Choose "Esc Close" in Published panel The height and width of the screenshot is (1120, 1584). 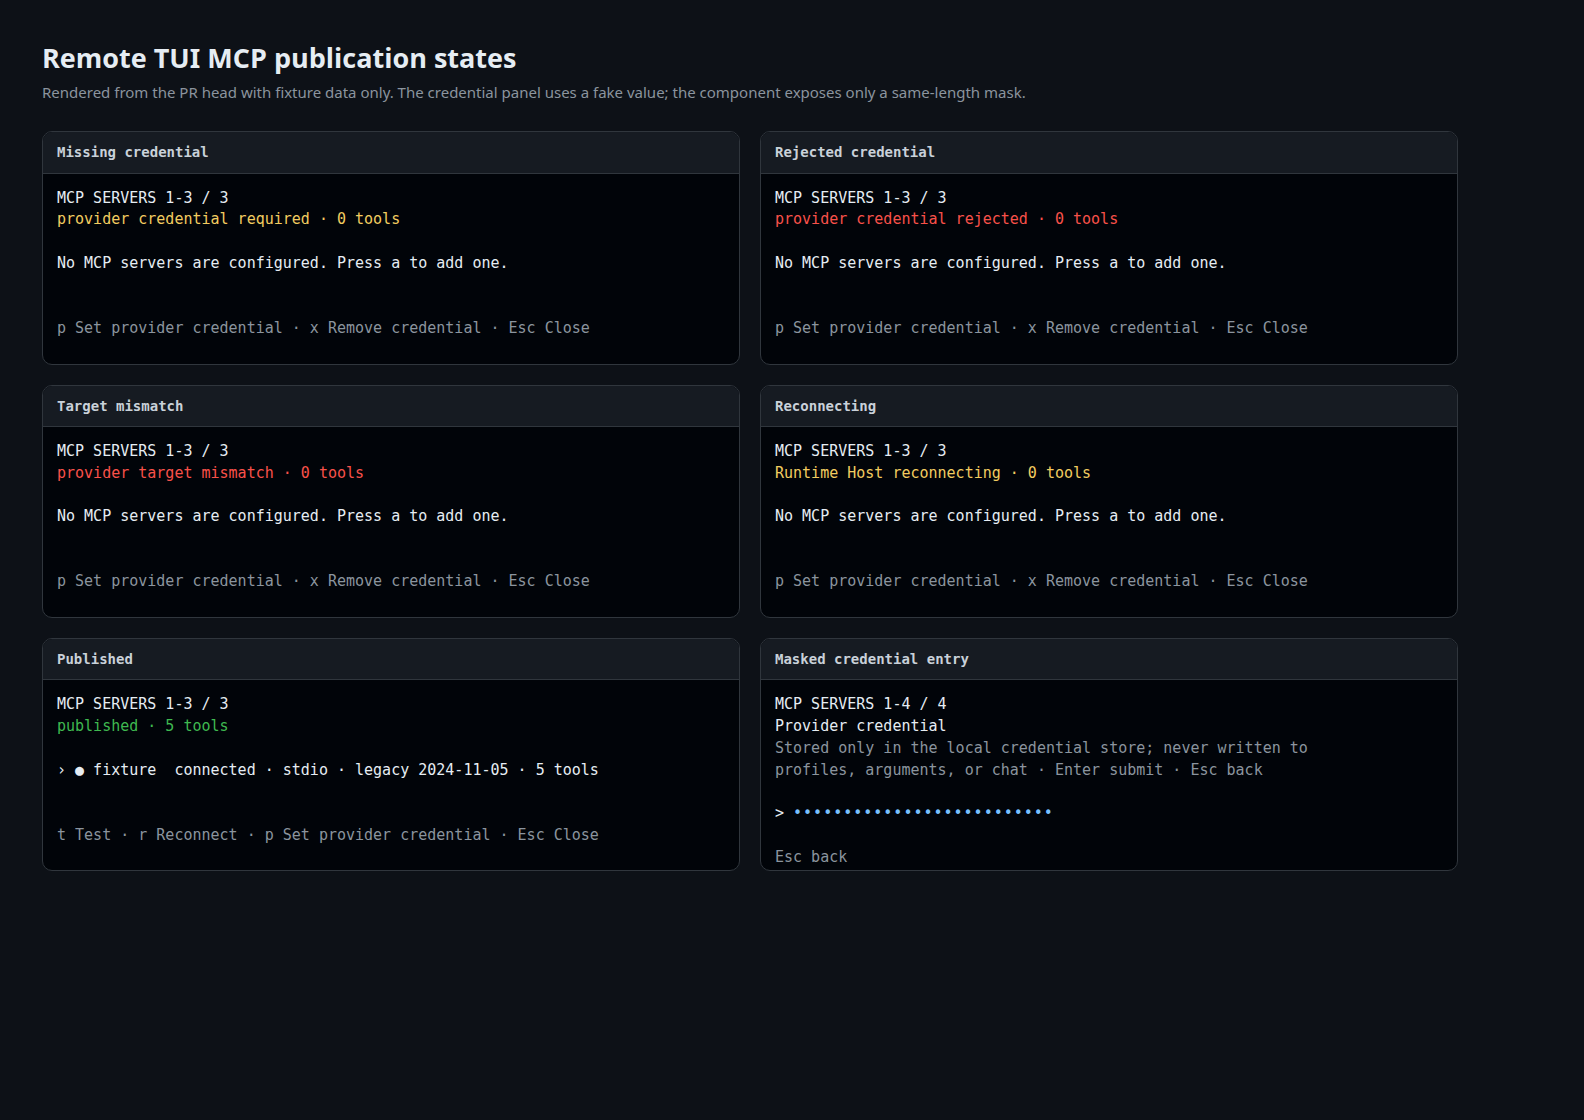(x=558, y=835)
